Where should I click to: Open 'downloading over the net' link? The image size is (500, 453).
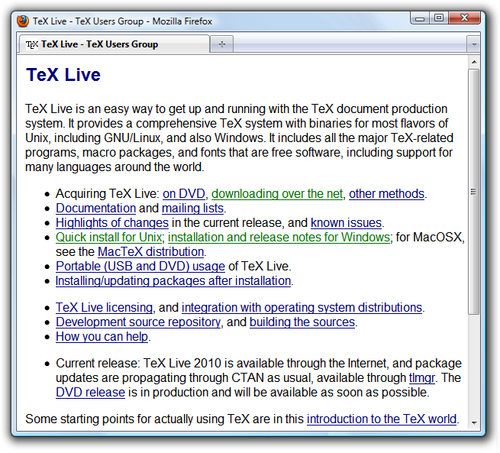coord(277,194)
